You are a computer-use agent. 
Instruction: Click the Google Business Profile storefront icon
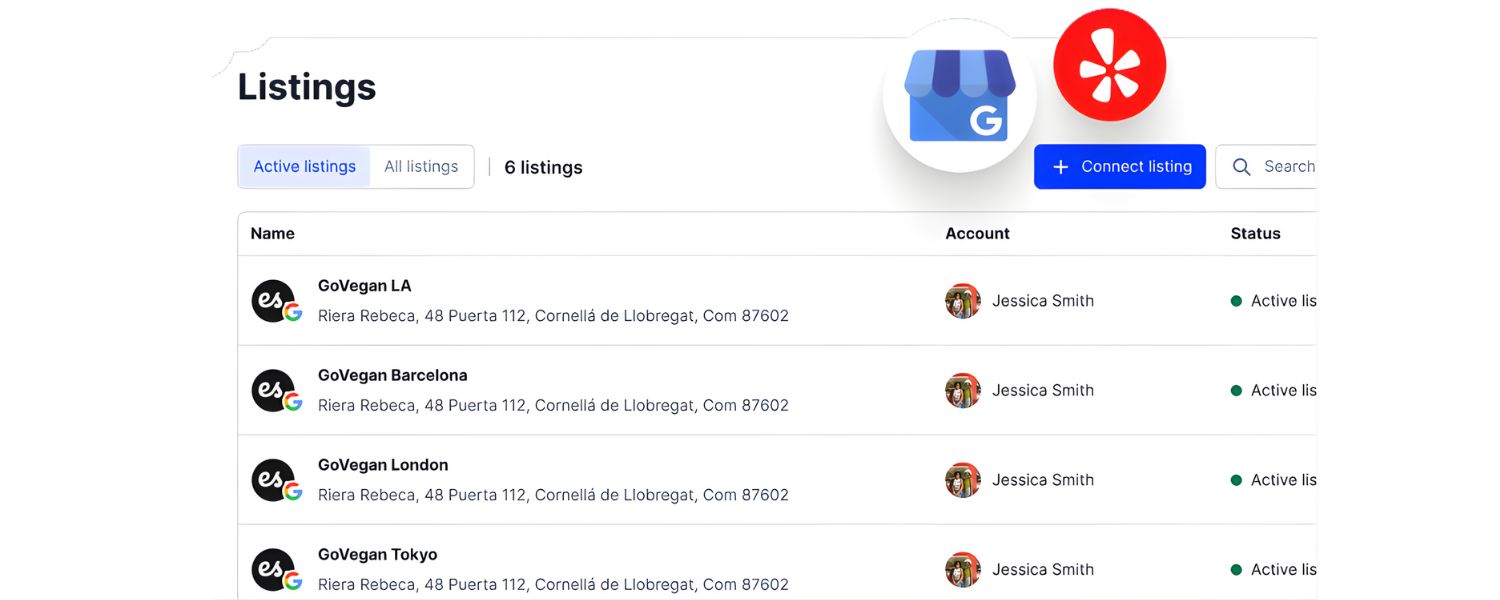(x=959, y=96)
